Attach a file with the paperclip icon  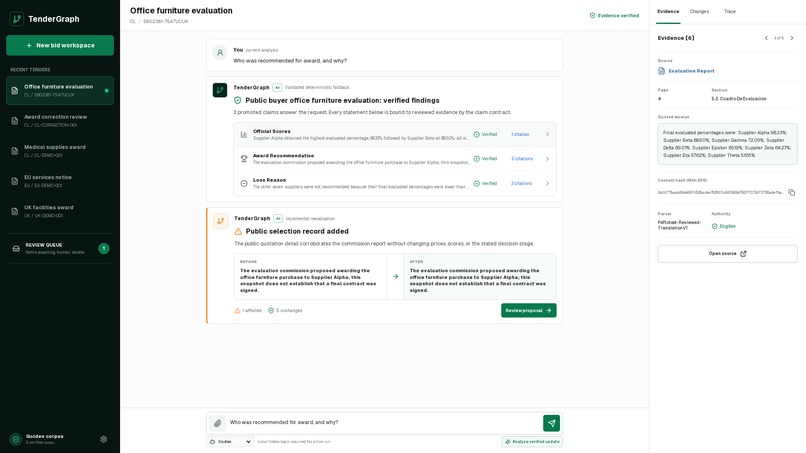click(x=217, y=423)
